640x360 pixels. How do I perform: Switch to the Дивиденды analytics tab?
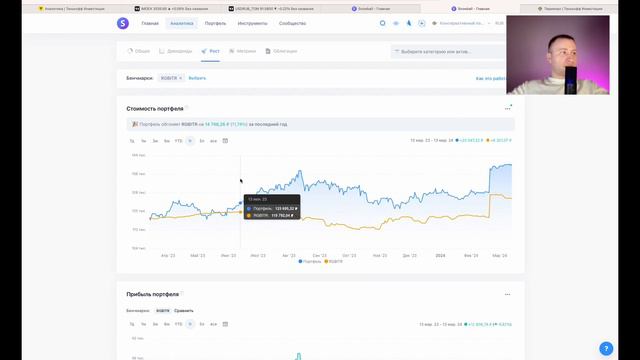coord(175,51)
